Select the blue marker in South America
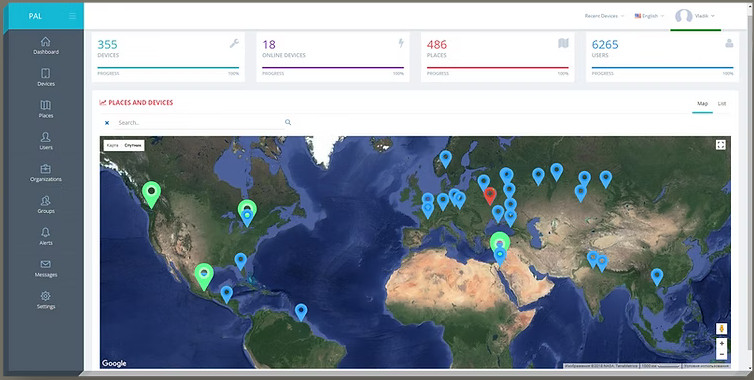 click(x=301, y=312)
